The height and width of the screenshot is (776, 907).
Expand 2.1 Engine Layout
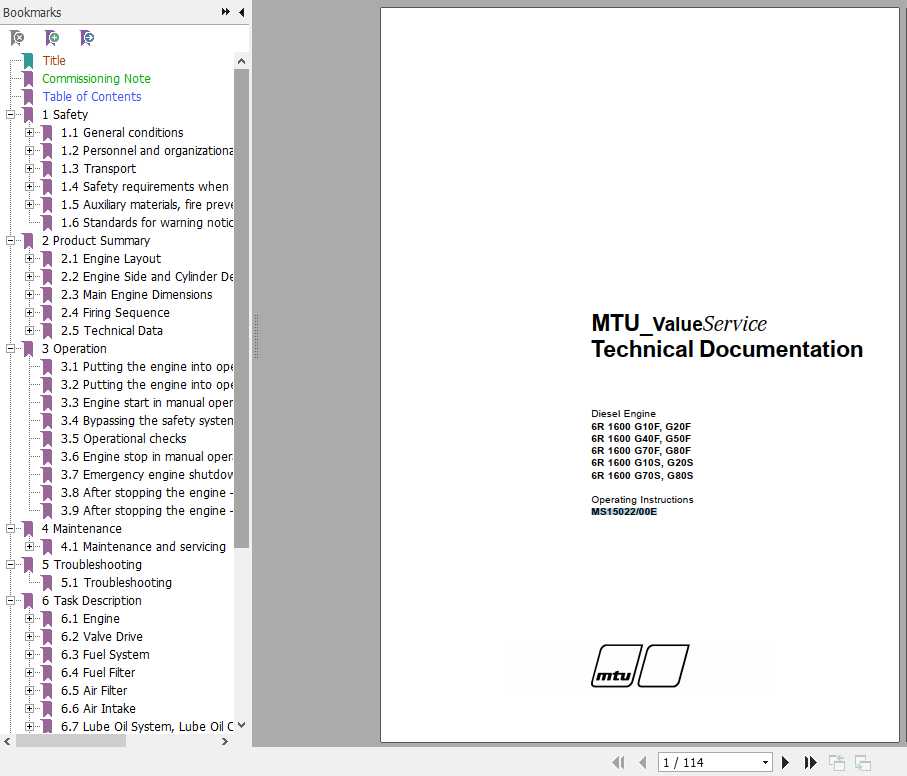pyautogui.click(x=30, y=258)
